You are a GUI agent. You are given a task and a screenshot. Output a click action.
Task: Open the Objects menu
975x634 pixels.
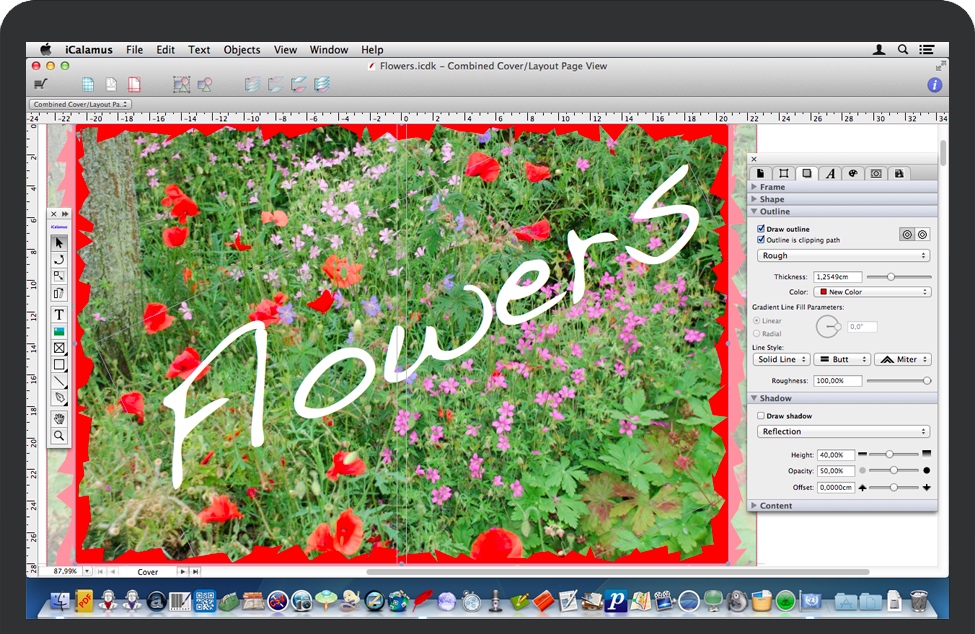[x=241, y=50]
